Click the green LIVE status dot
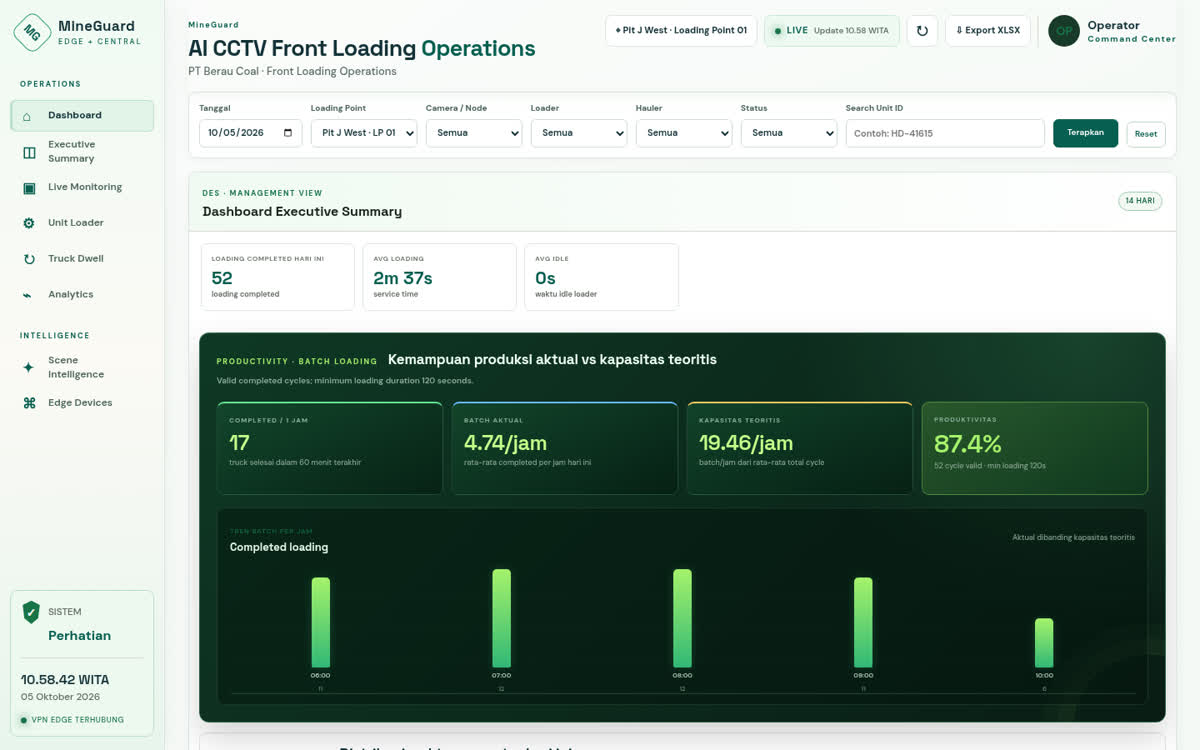This screenshot has width=1200, height=750. (778, 31)
